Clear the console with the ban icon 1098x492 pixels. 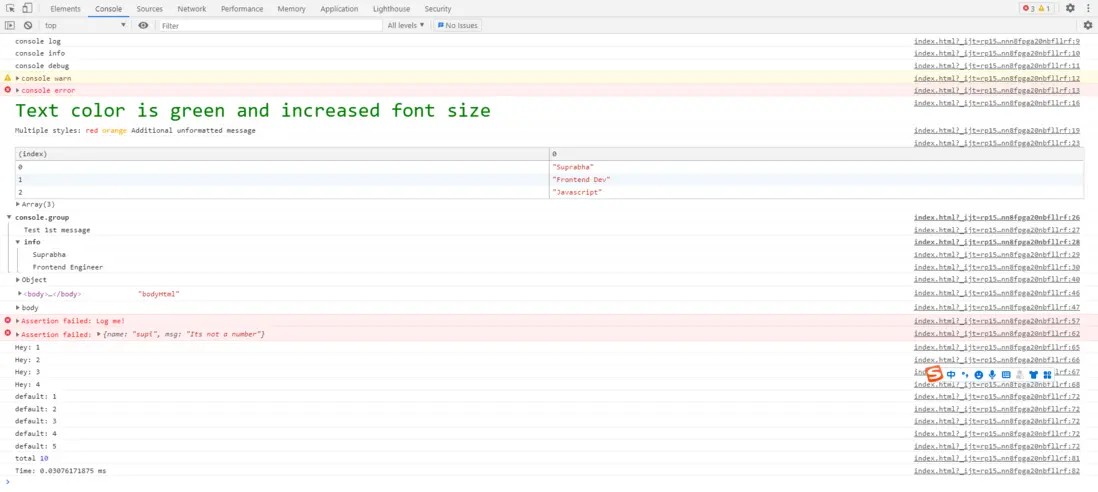[x=28, y=25]
